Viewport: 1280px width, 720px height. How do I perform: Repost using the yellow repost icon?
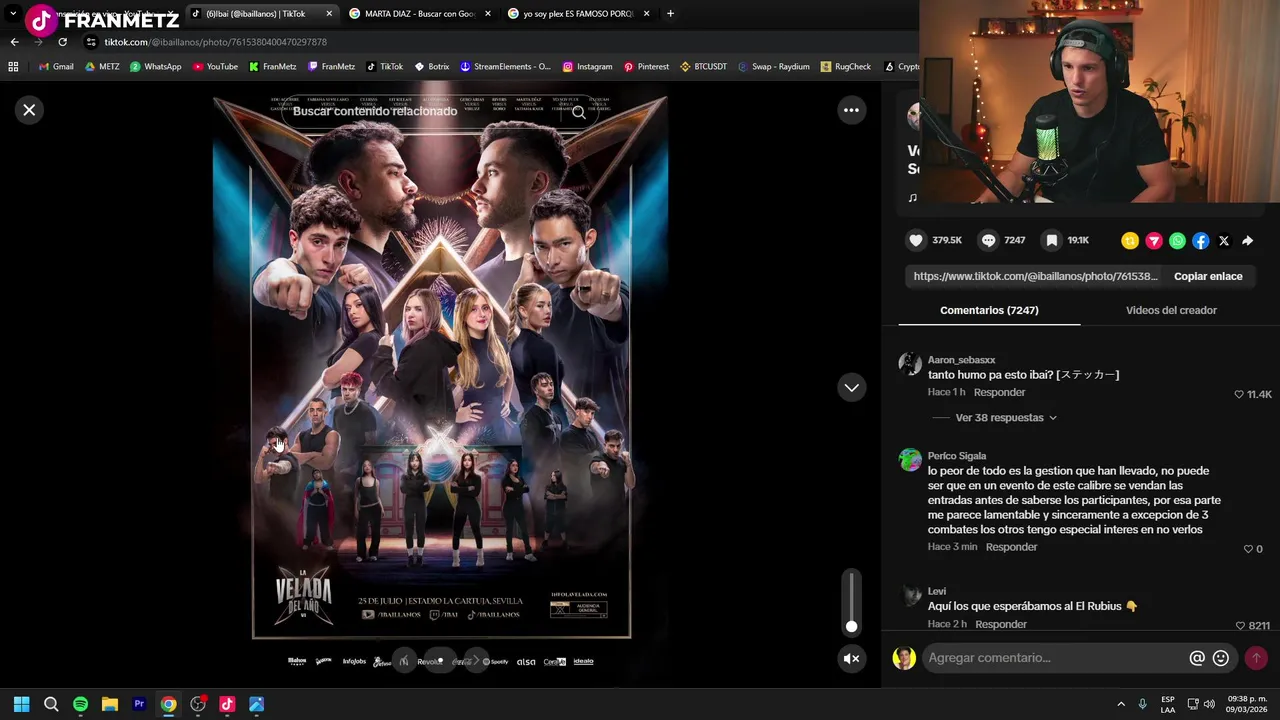tap(1130, 240)
